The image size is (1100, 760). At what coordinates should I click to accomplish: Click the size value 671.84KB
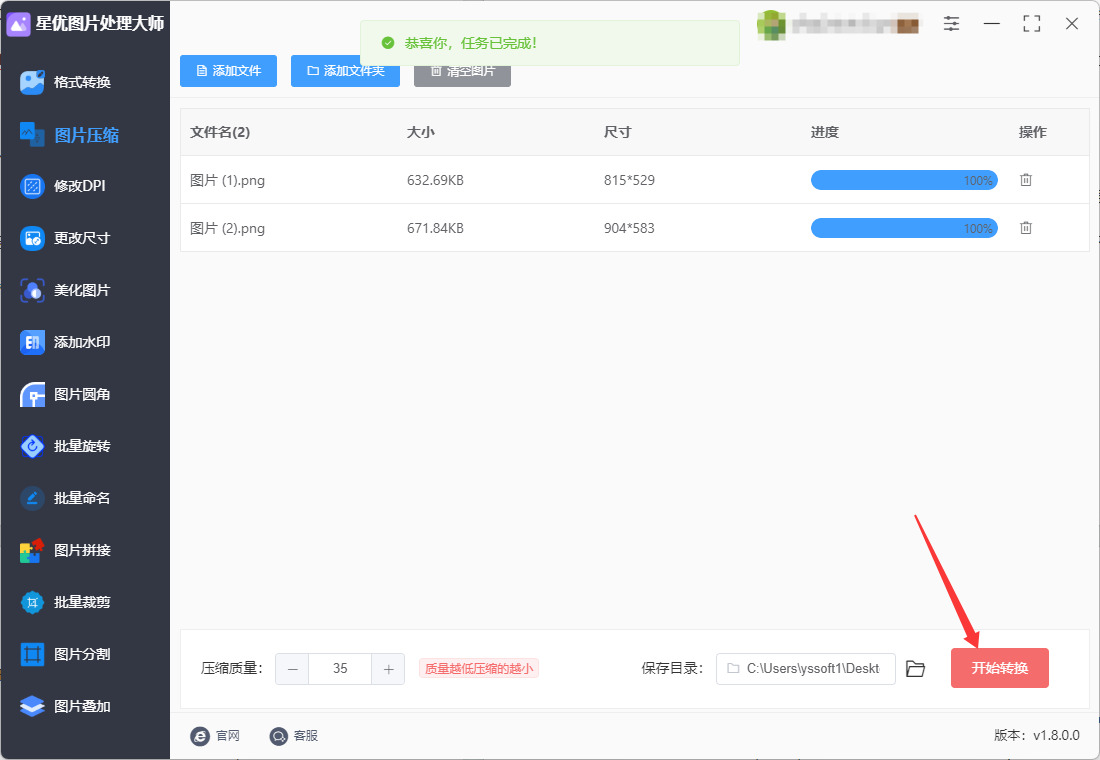point(435,228)
